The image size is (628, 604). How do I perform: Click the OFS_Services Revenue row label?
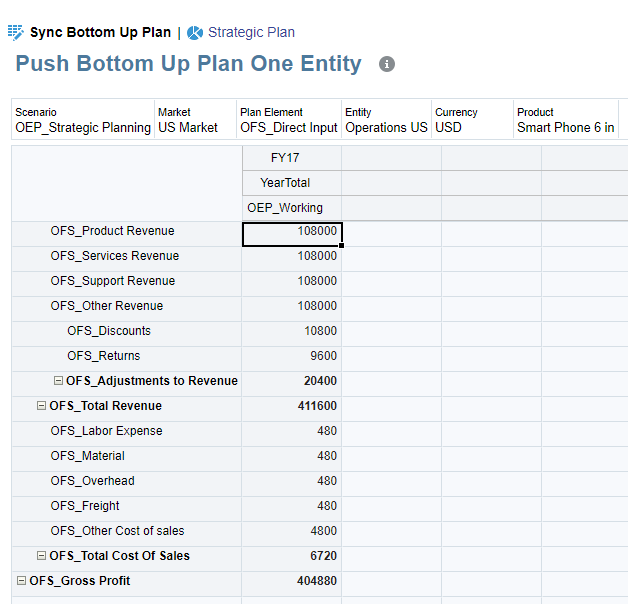[115, 256]
